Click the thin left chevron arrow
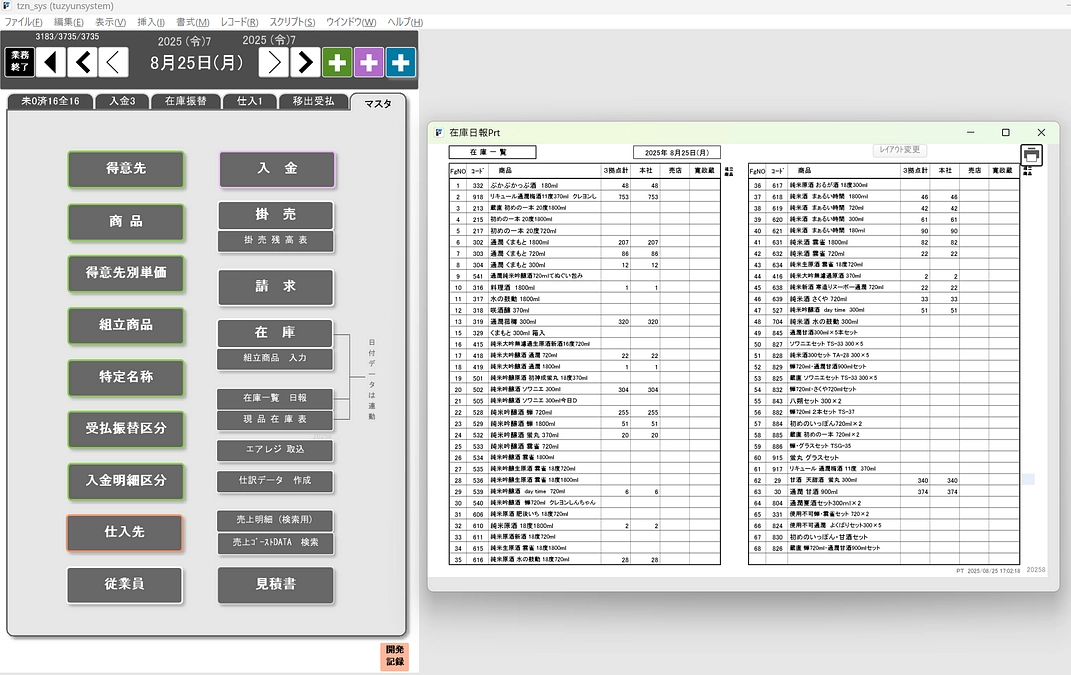1071x675 pixels. click(114, 62)
